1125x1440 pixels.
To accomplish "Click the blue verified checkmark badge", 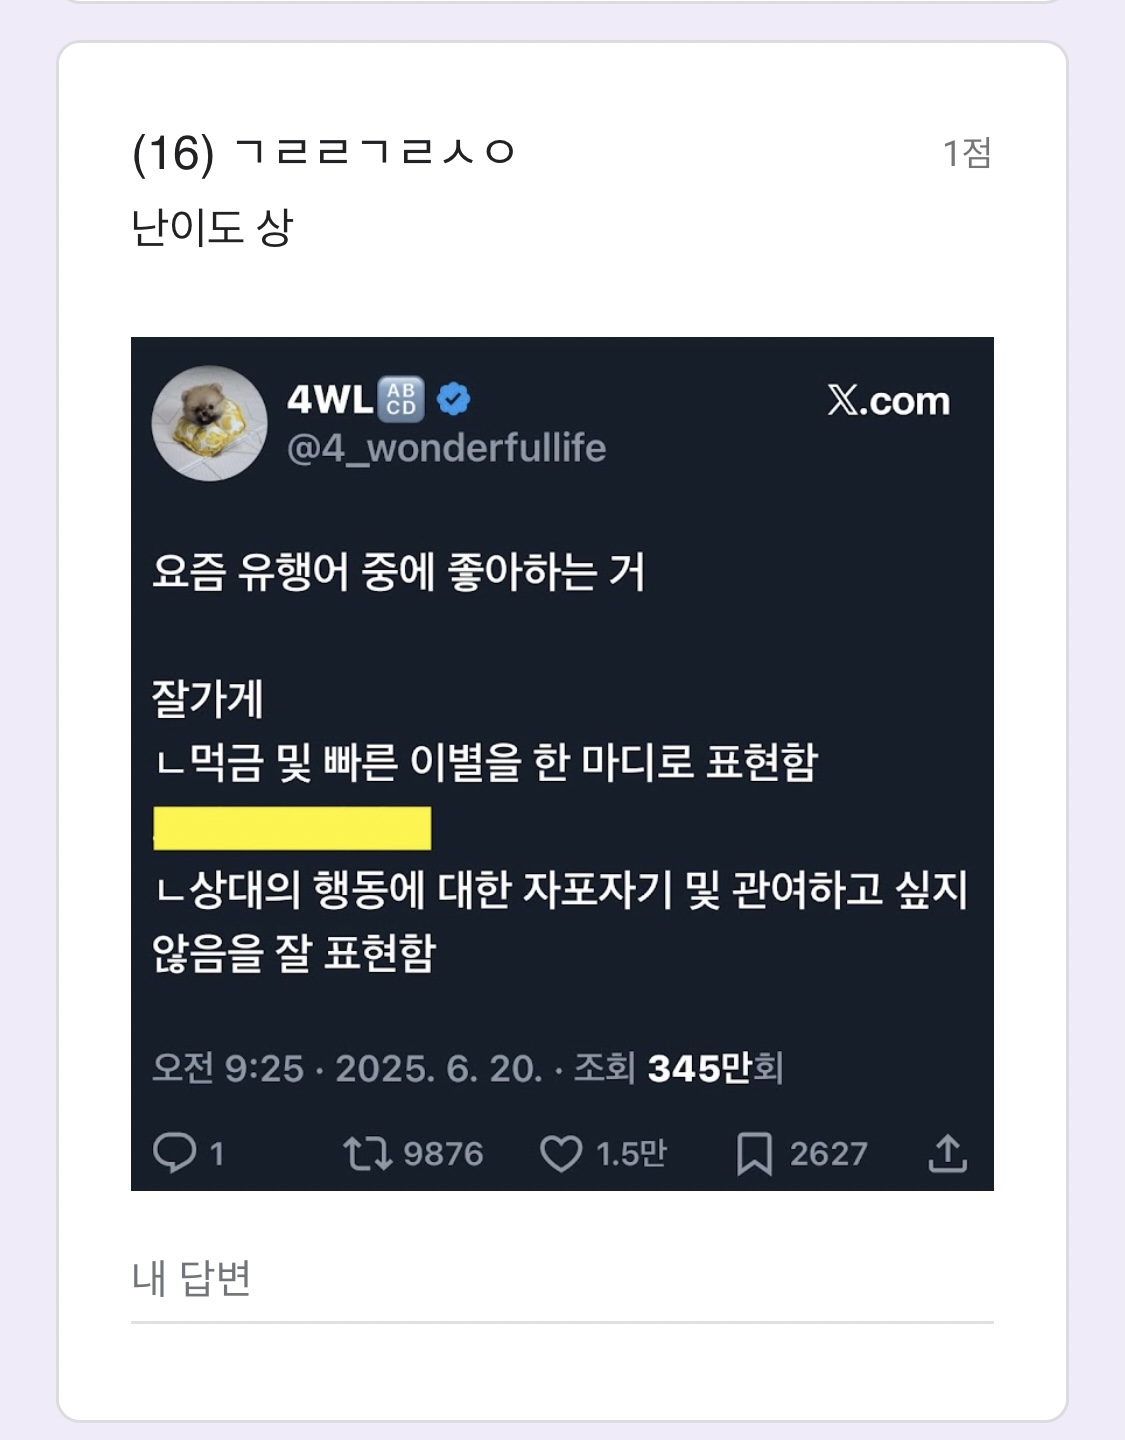I will click(x=454, y=399).
